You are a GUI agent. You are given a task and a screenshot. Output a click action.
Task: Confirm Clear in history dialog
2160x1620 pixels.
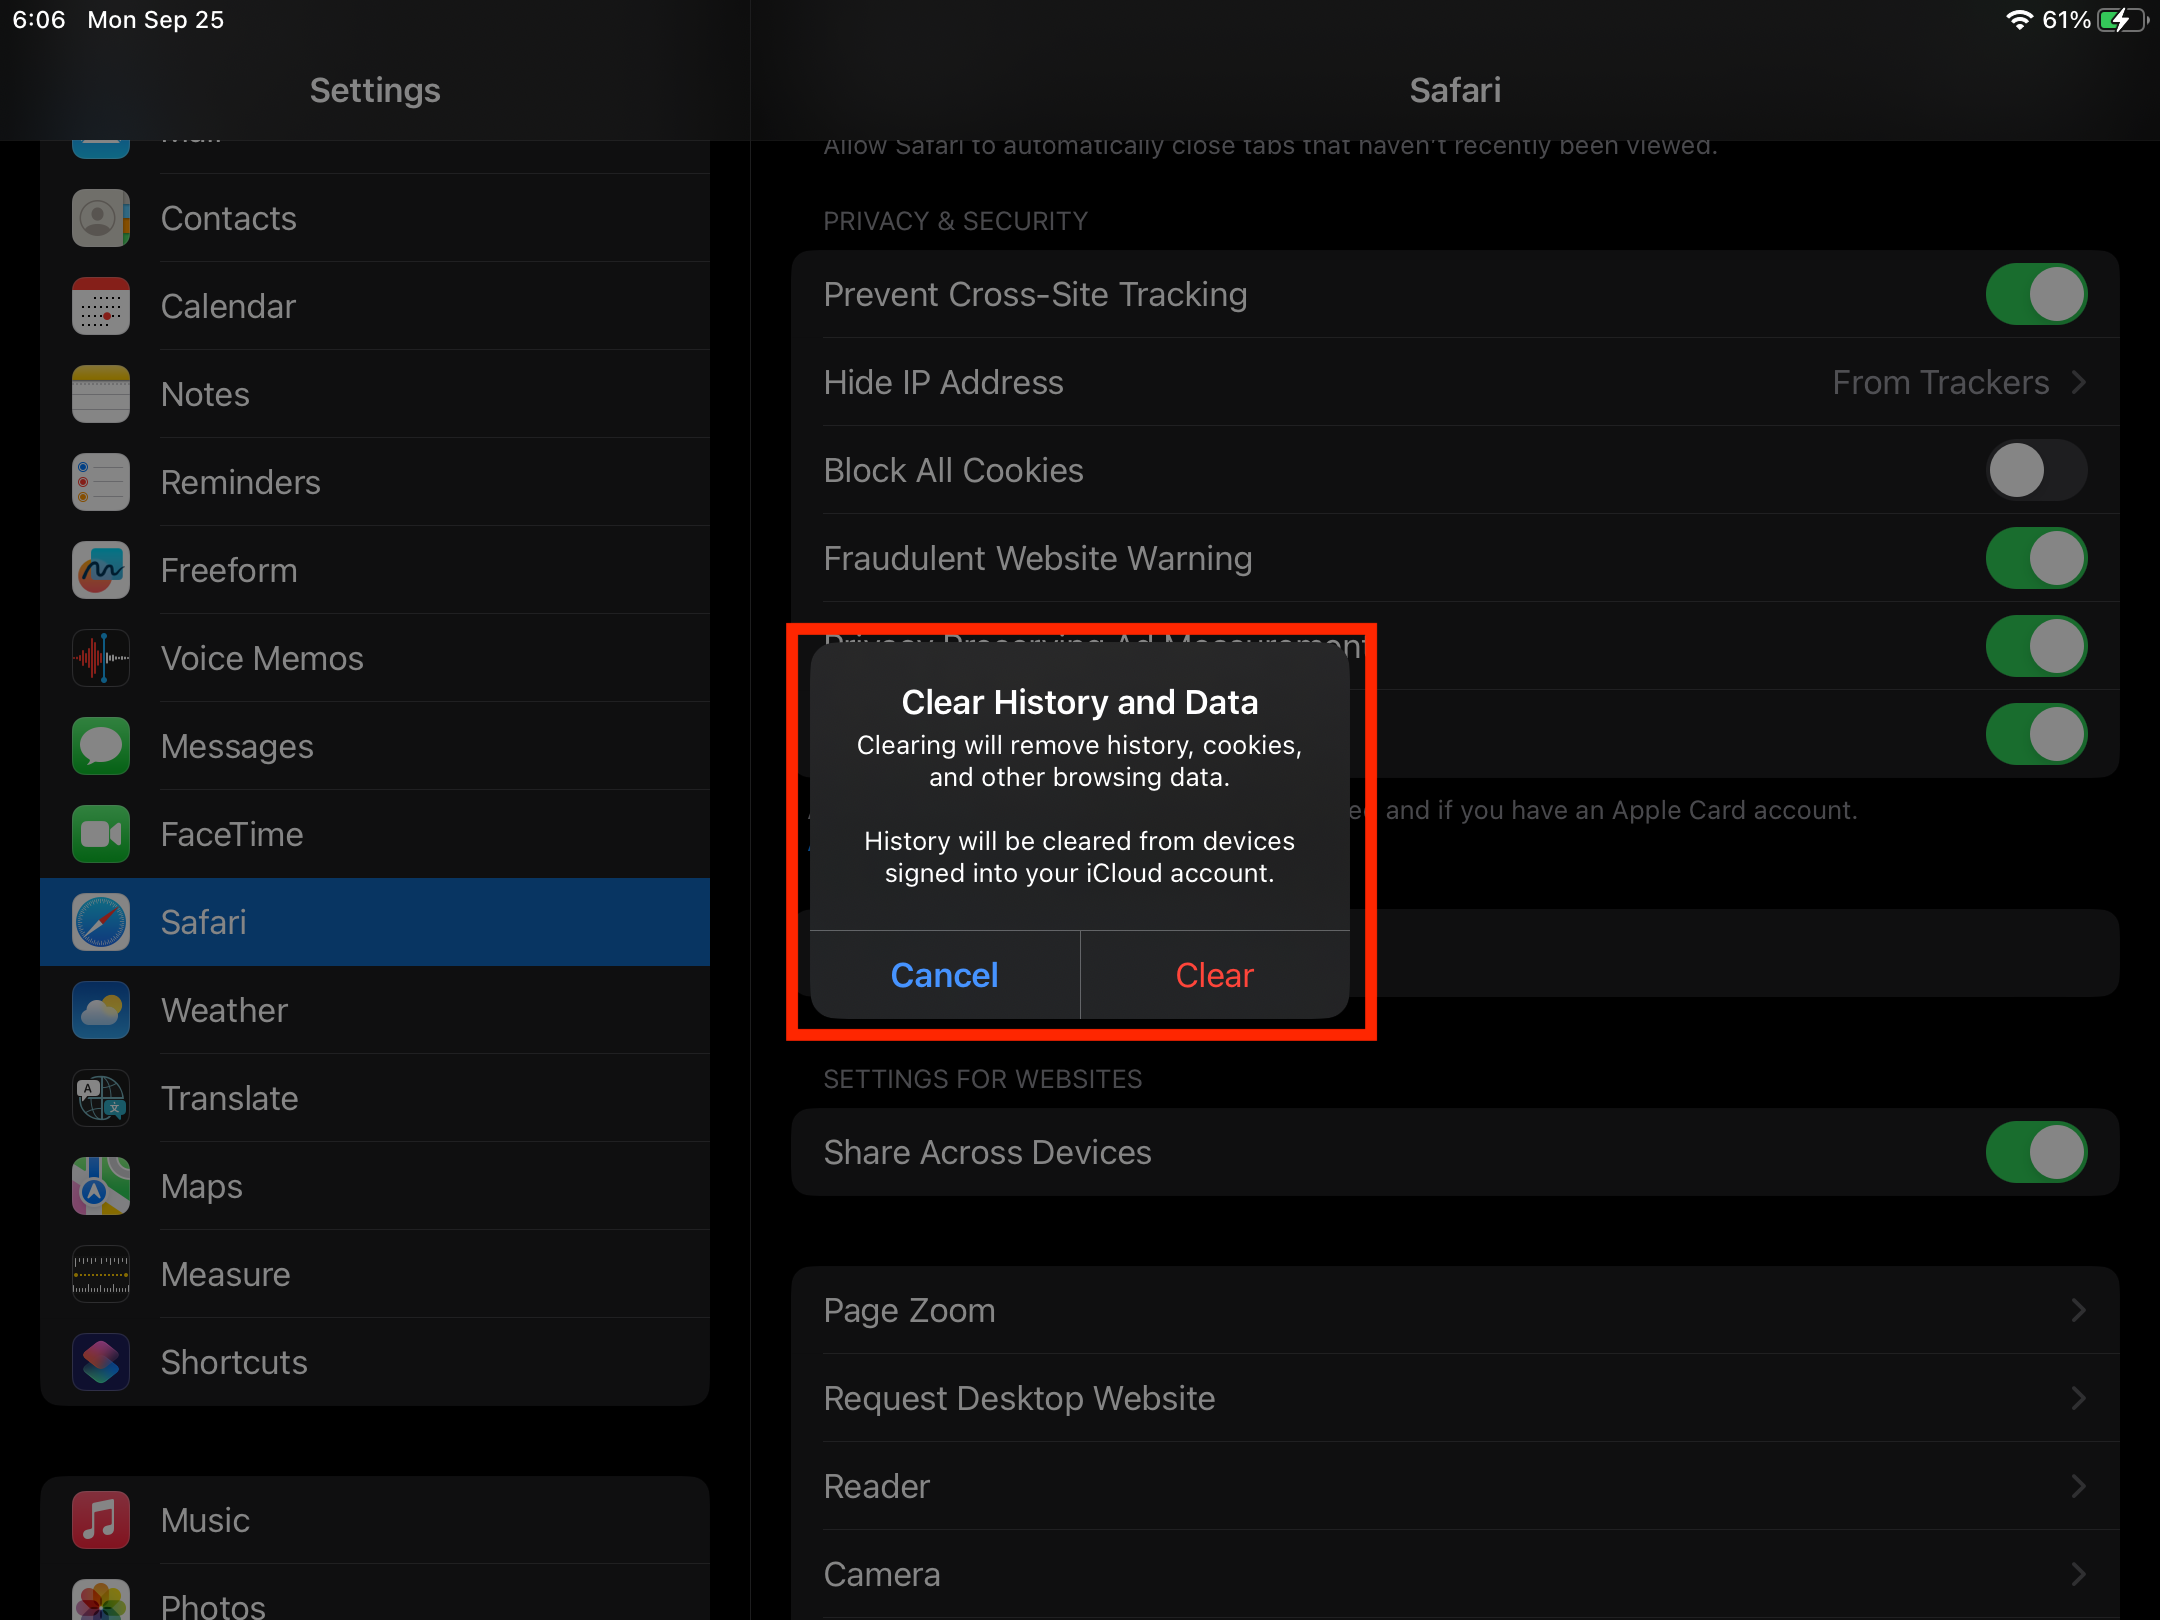[x=1215, y=975]
